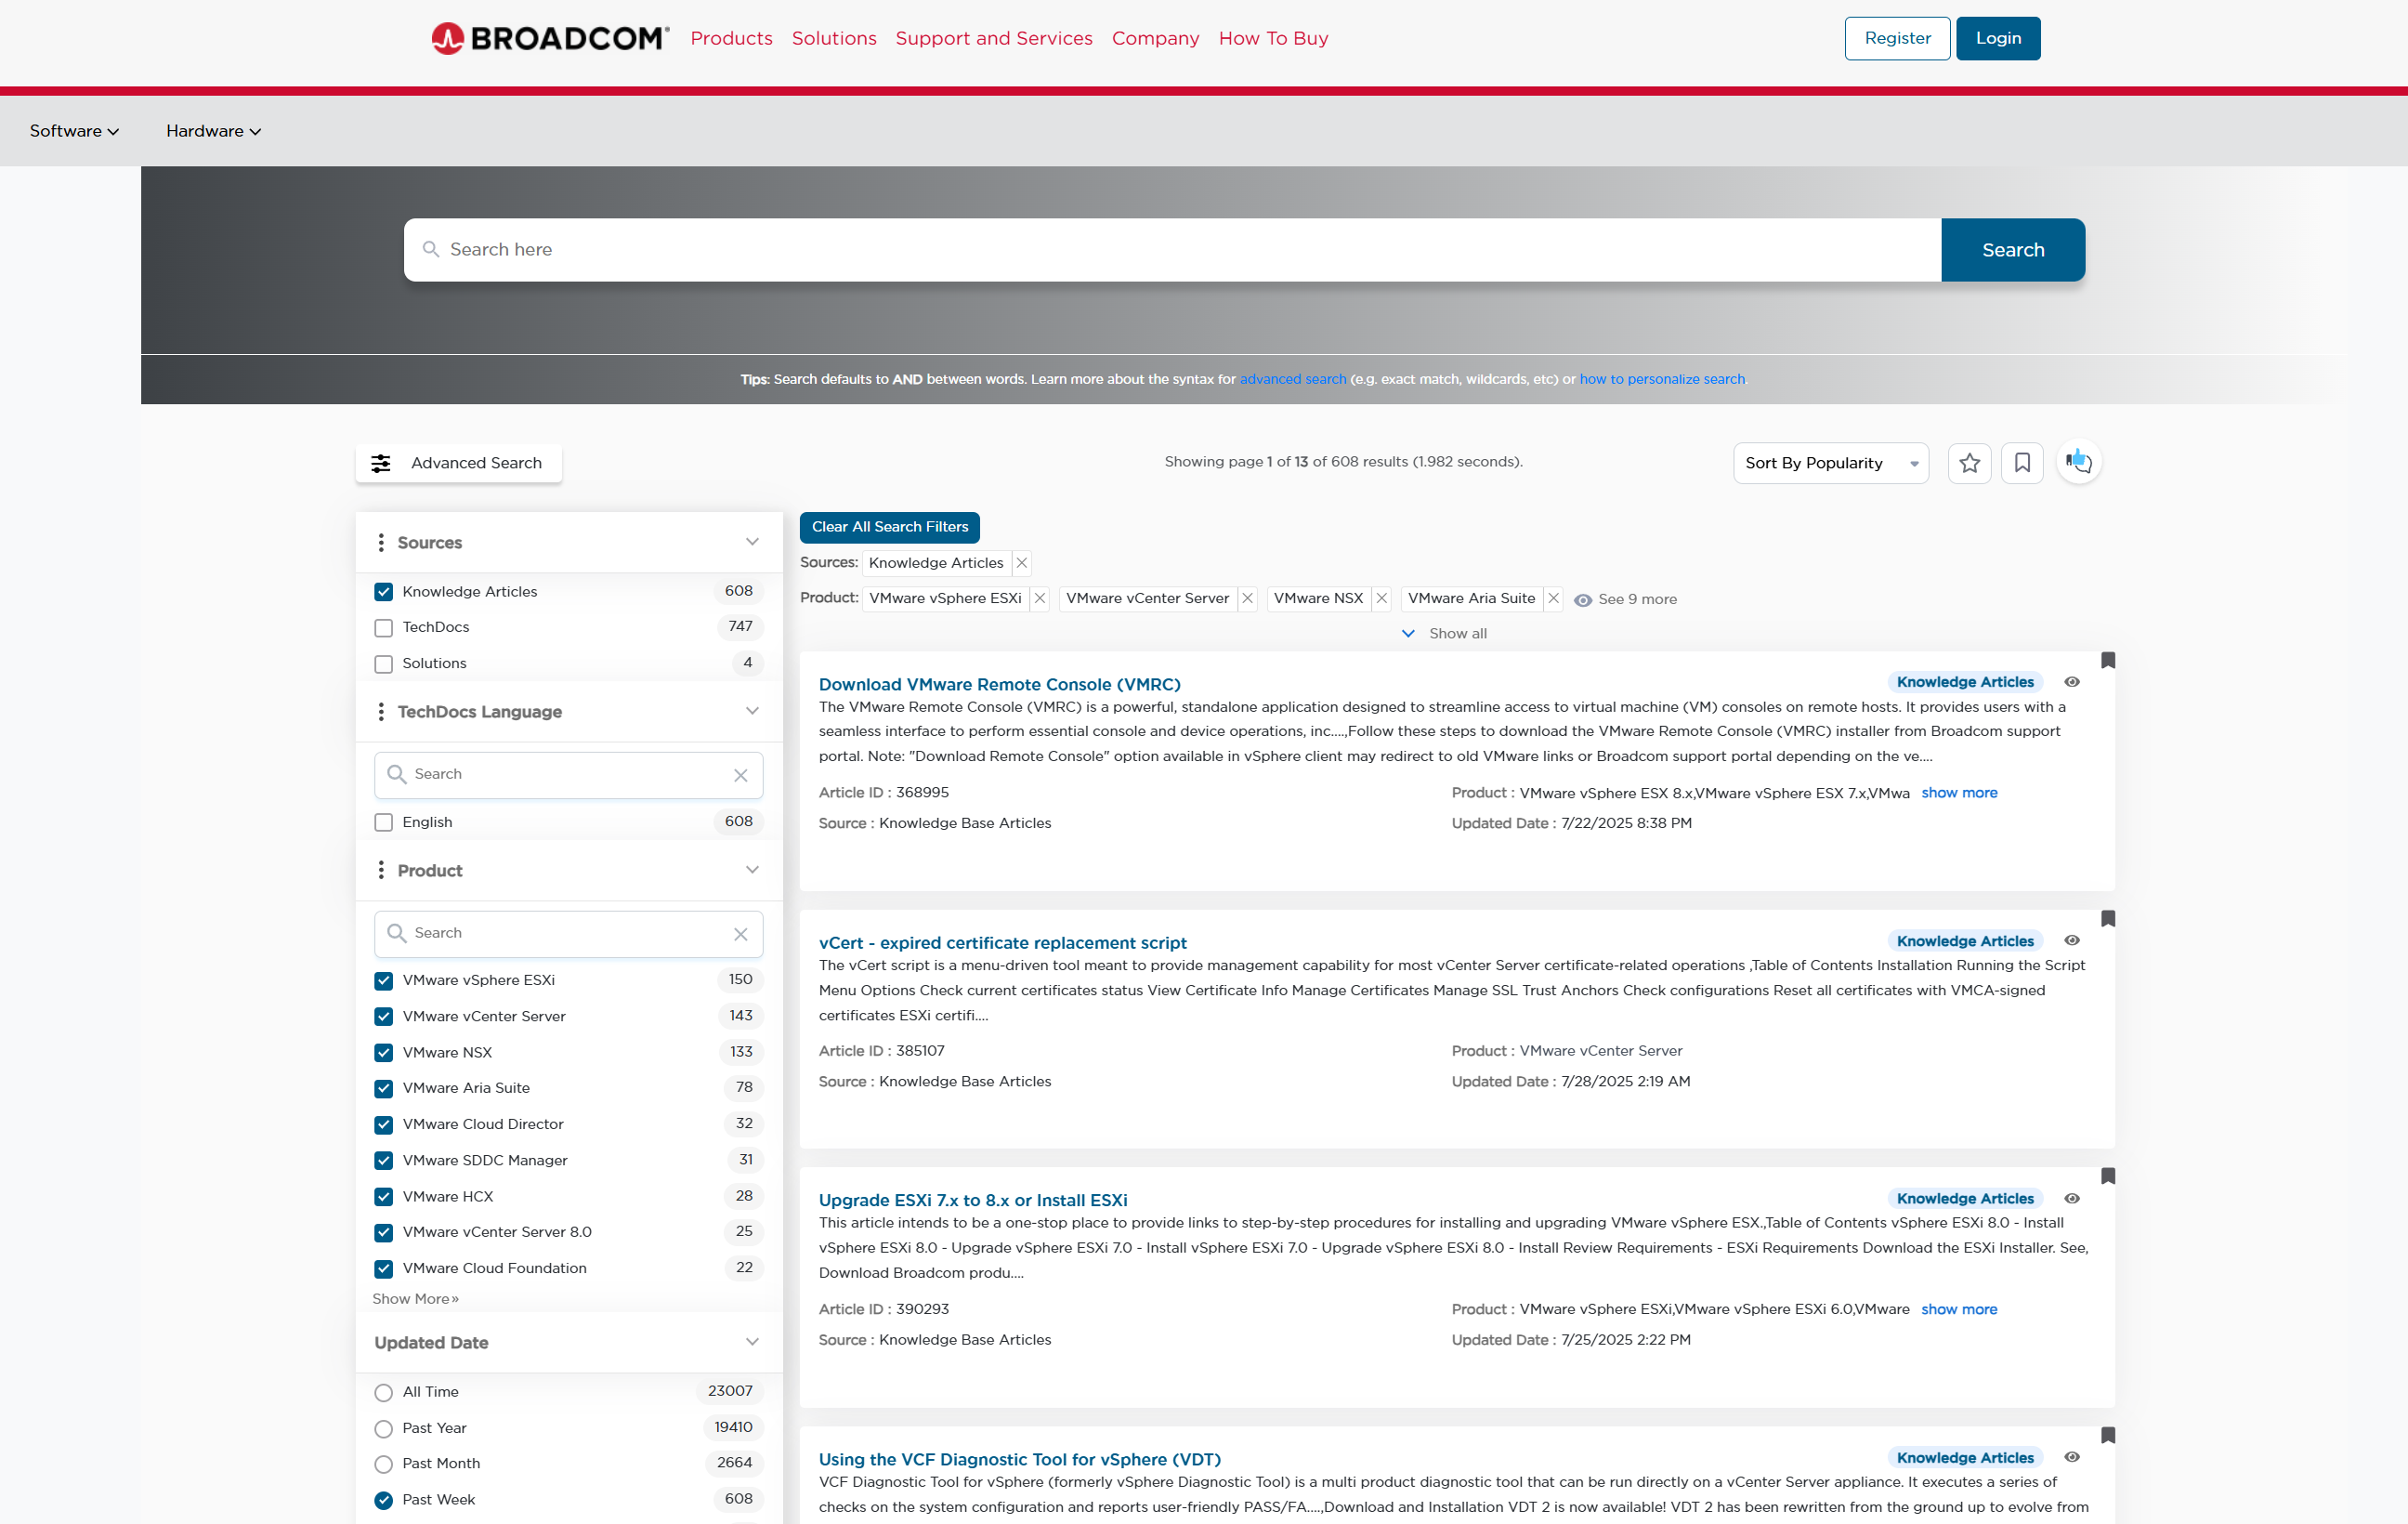Click Clear All Search Filters
The image size is (2408, 1524).
pos(889,527)
